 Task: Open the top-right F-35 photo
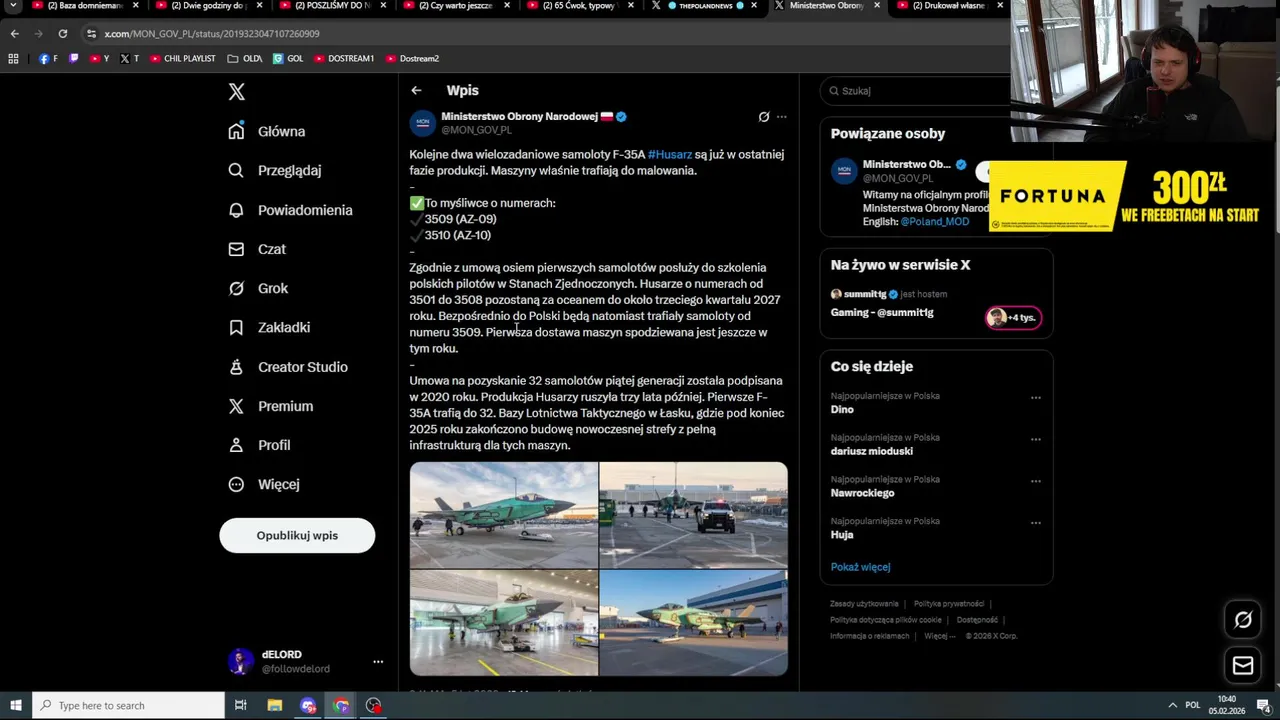point(693,514)
